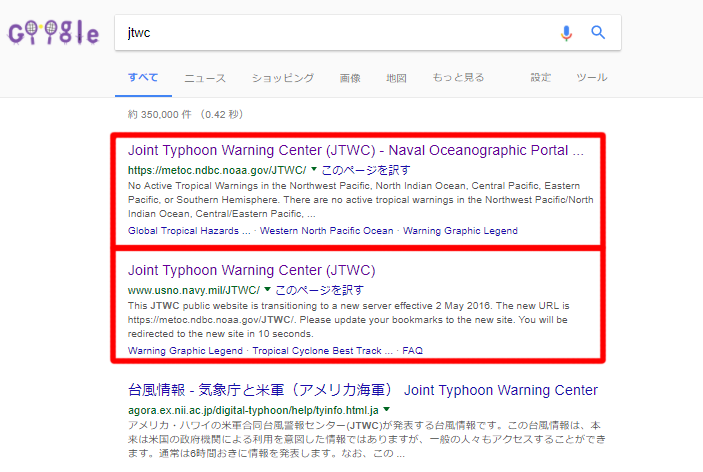Click the 'This JTWC public website' snippet text
Screen dimensions: 703x472
point(348,320)
